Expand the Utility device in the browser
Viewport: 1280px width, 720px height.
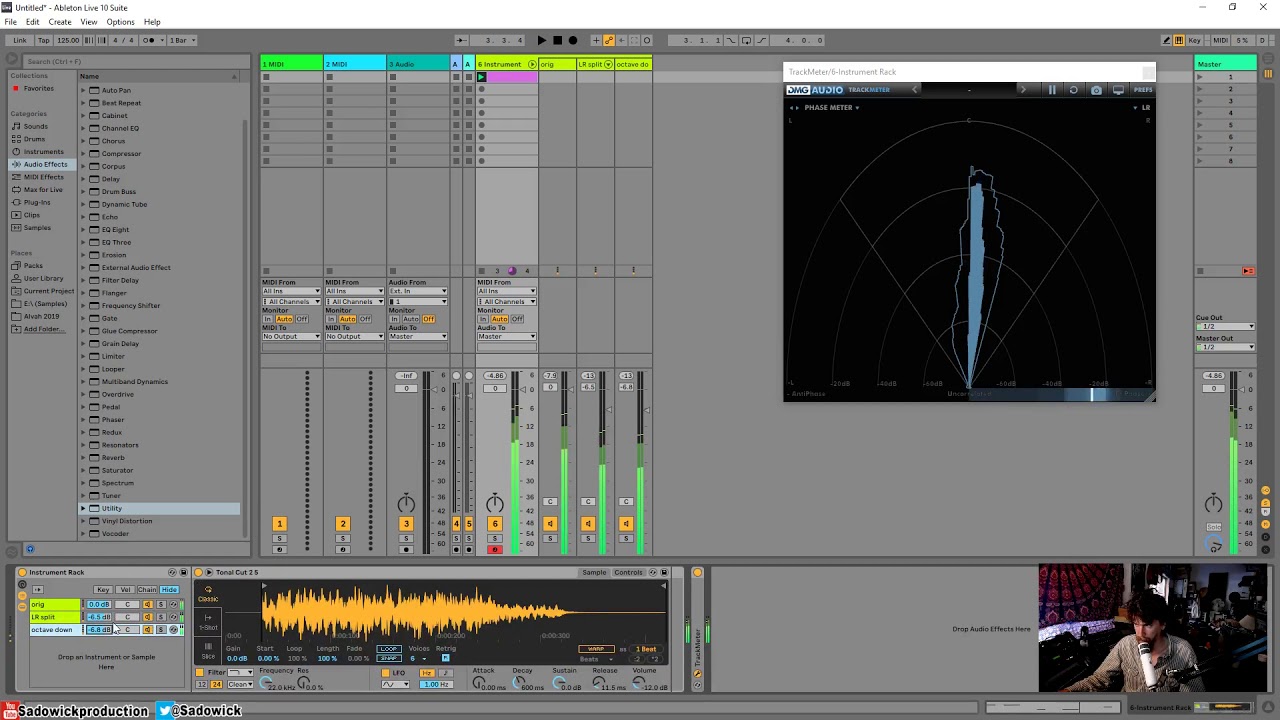coord(84,508)
